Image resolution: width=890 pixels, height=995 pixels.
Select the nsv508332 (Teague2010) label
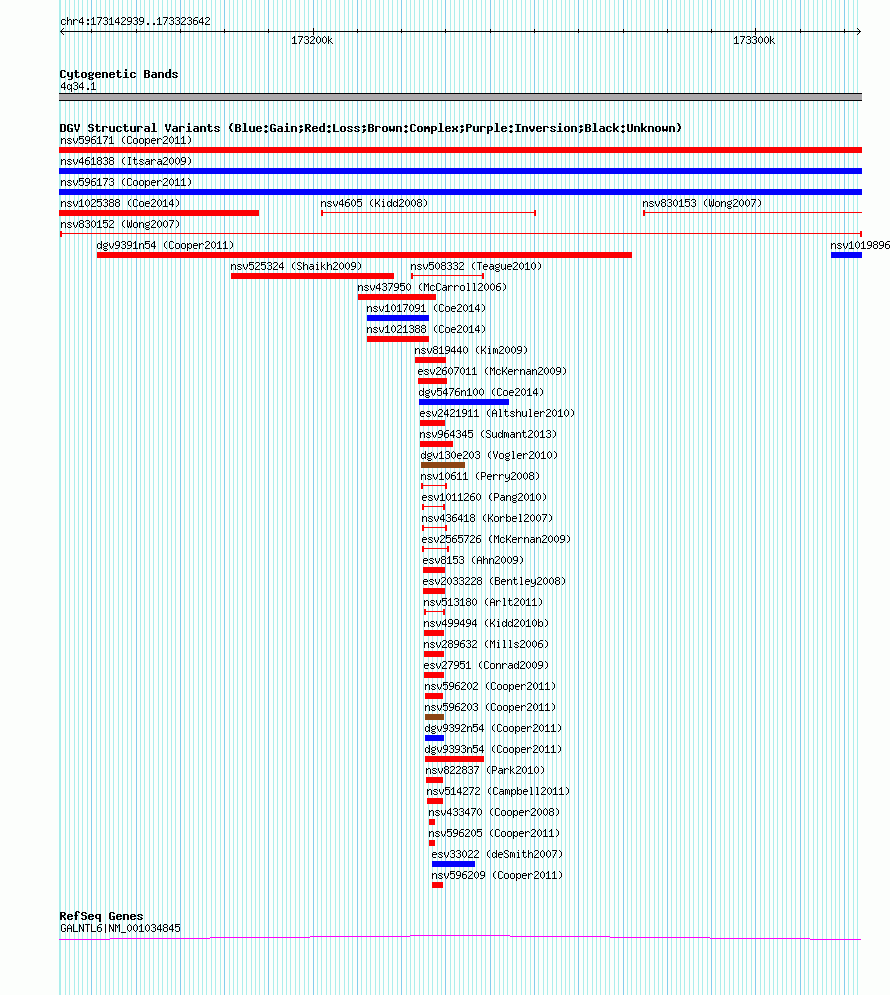coord(476,266)
